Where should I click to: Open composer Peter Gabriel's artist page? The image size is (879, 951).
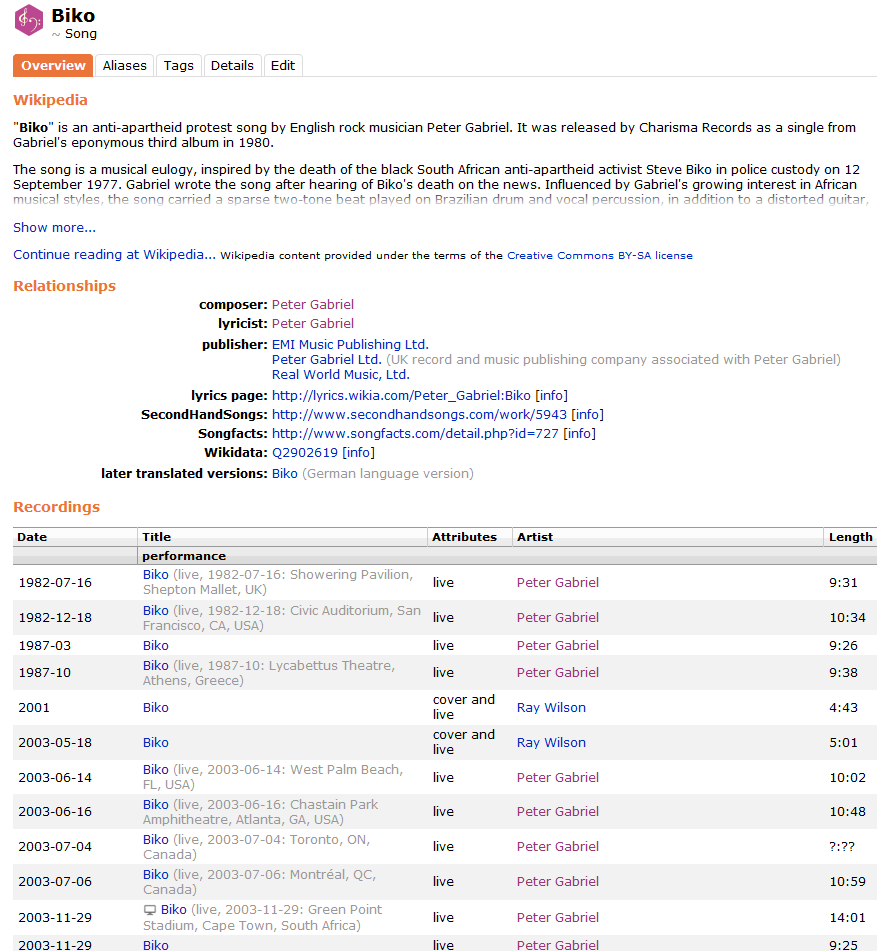(x=313, y=304)
